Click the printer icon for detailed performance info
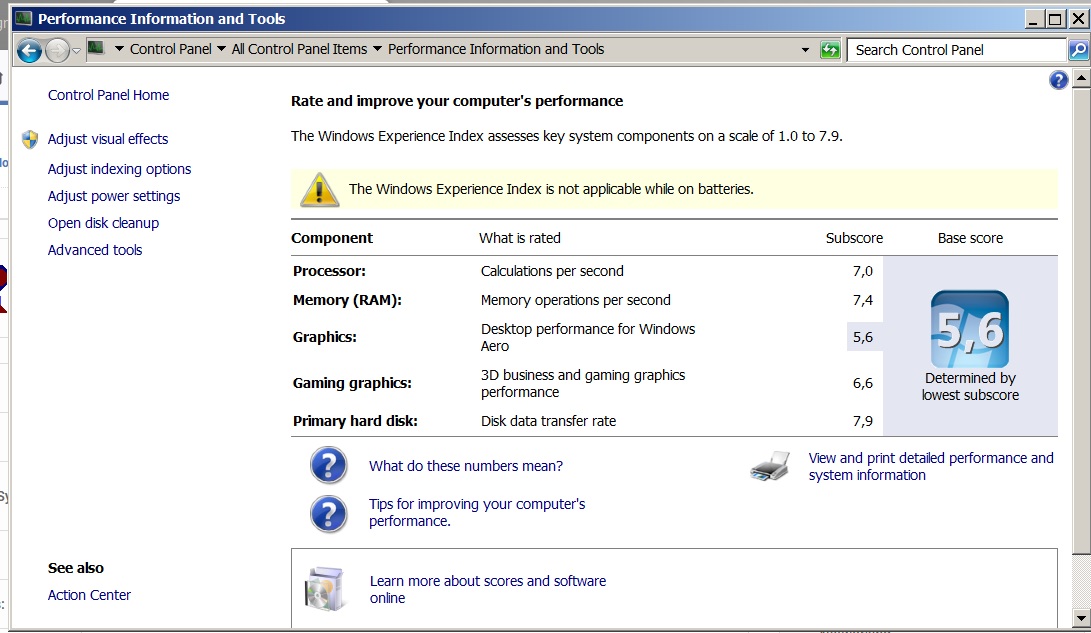This screenshot has height=633, width=1091. click(770, 467)
